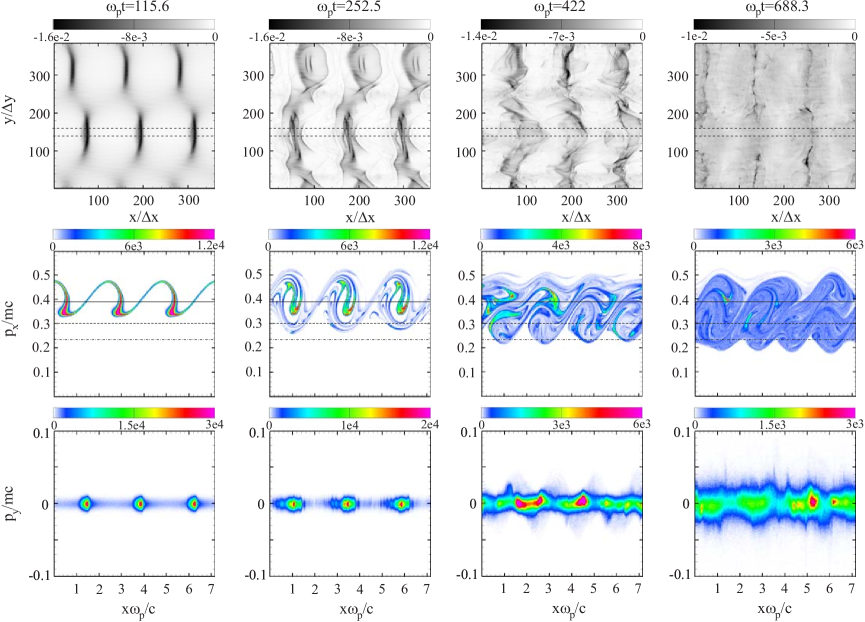View the py/mc phase-space plot at ωpt=422
The height and width of the screenshot is (622, 865).
562,503
